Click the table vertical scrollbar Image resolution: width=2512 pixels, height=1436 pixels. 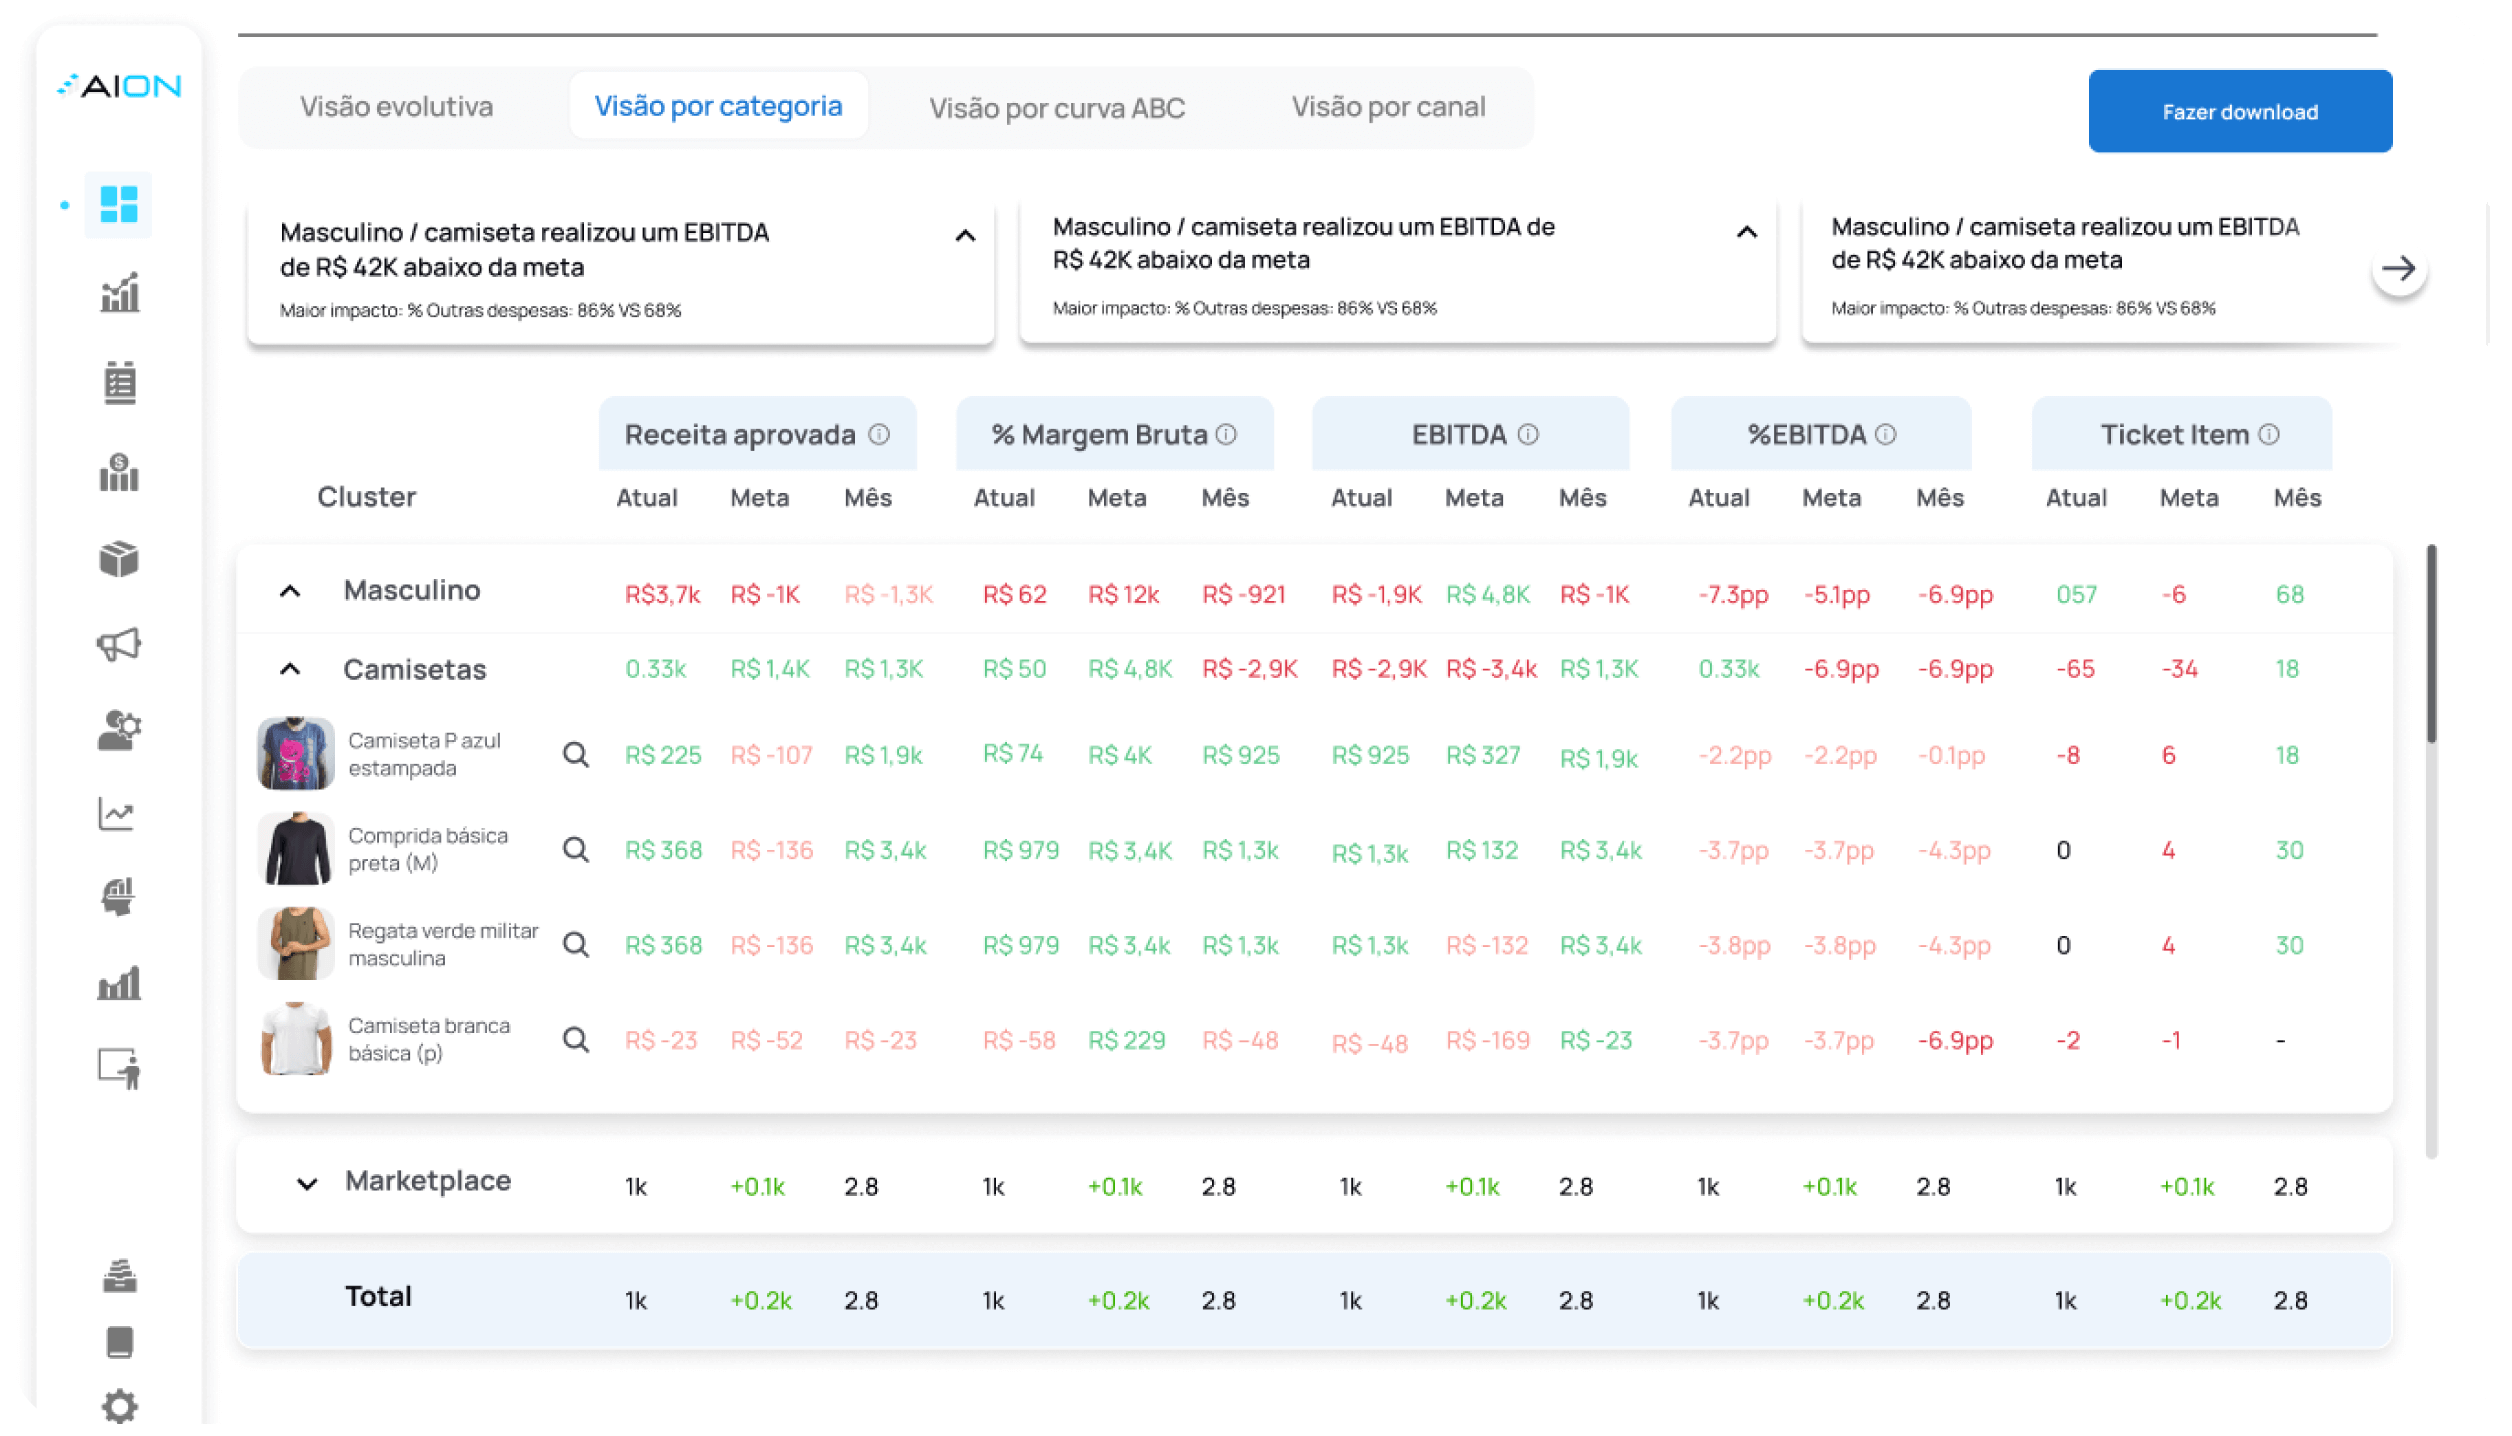tap(2431, 644)
